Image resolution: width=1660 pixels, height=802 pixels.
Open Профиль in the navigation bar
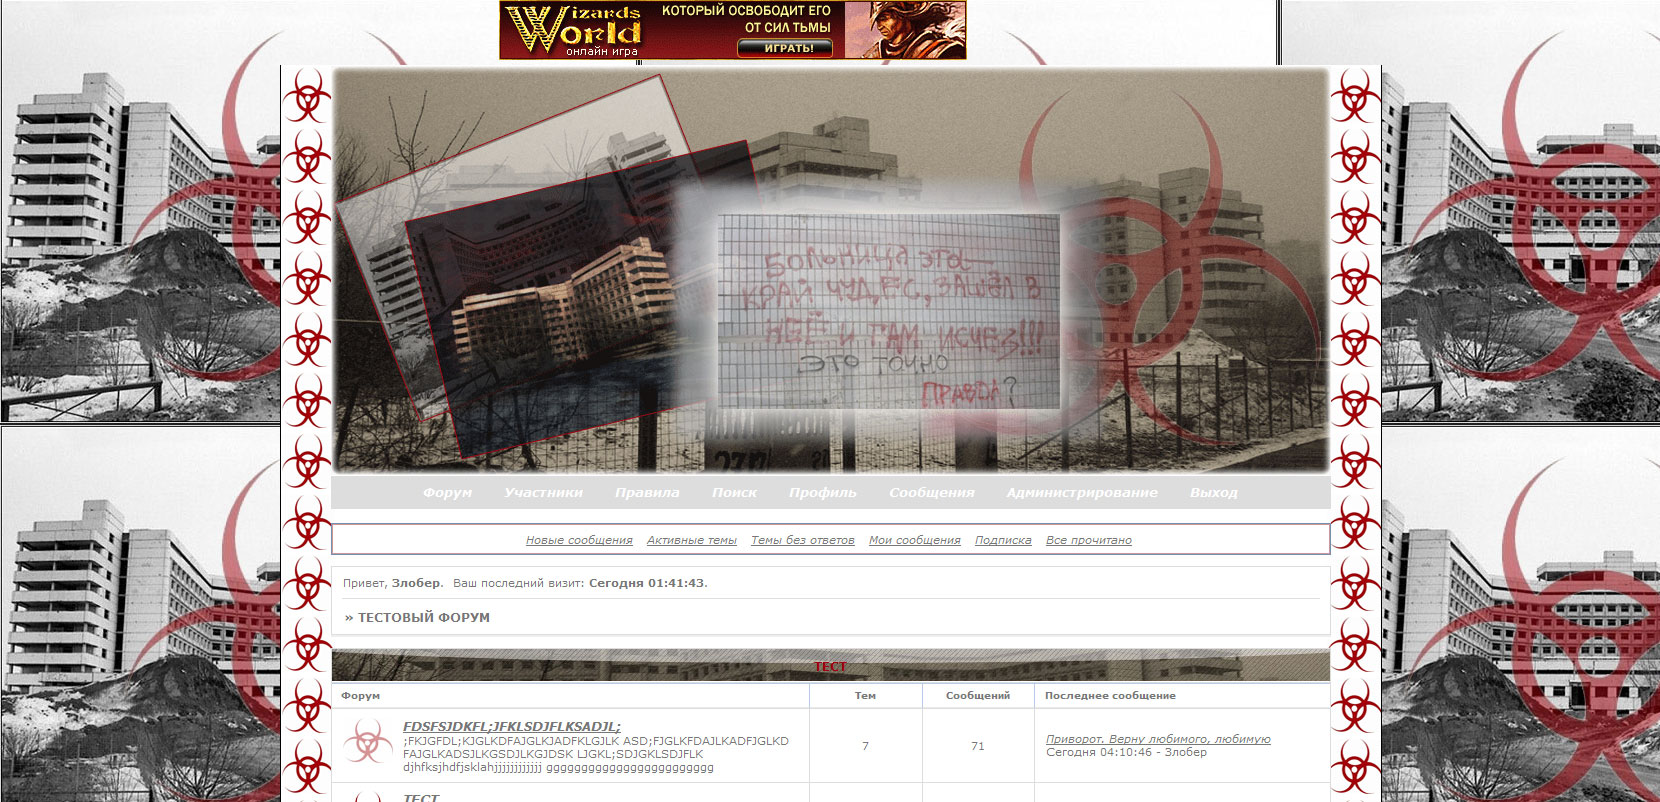coord(822,492)
